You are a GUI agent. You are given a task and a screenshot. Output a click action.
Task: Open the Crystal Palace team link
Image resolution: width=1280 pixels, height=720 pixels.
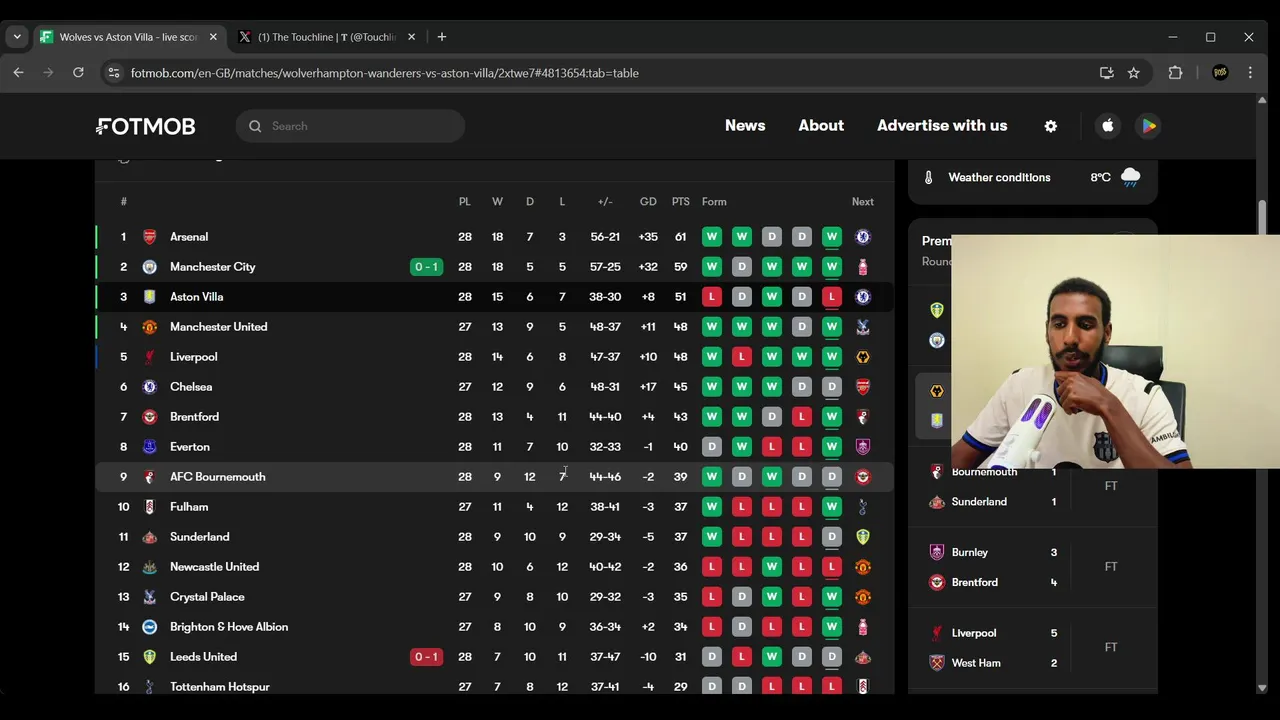[x=207, y=597]
